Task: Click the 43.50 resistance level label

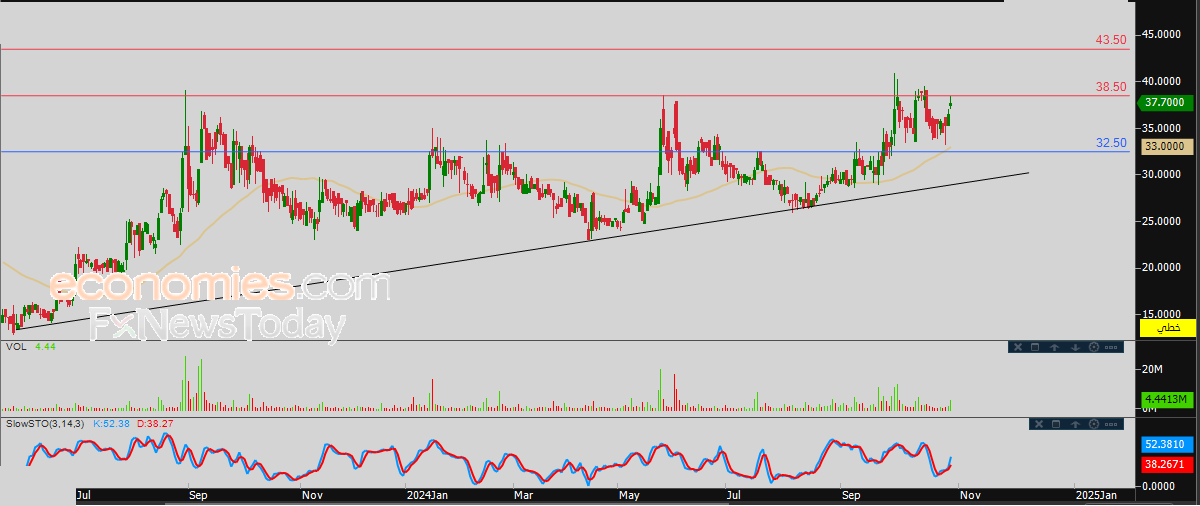Action: tap(1111, 40)
